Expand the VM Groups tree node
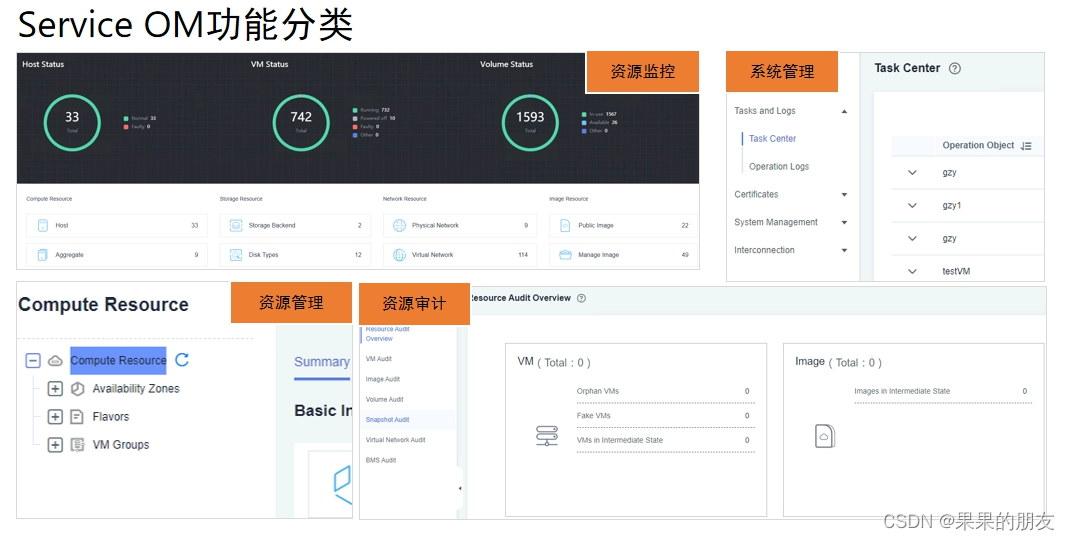Image resolution: width=1070 pixels, height=540 pixels. (55, 444)
